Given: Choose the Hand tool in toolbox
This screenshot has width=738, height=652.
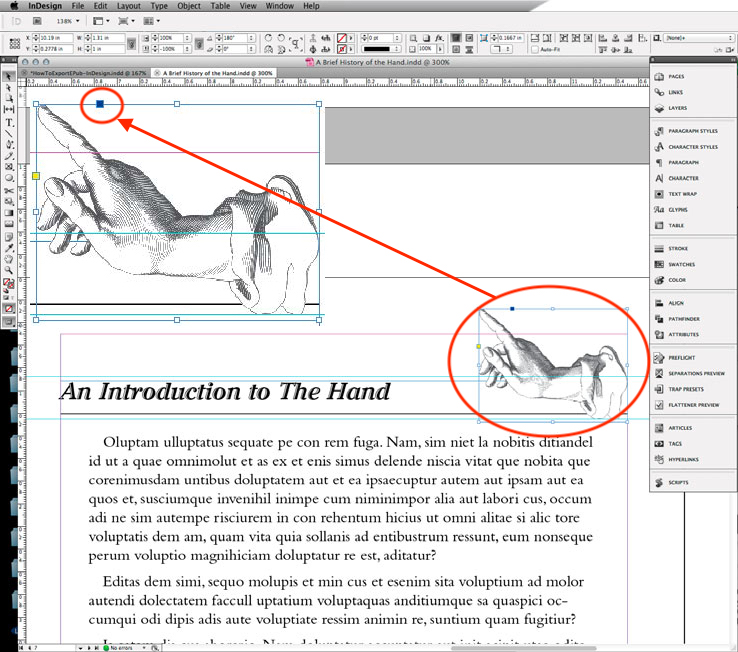Looking at the screenshot, I should pyautogui.click(x=9, y=258).
